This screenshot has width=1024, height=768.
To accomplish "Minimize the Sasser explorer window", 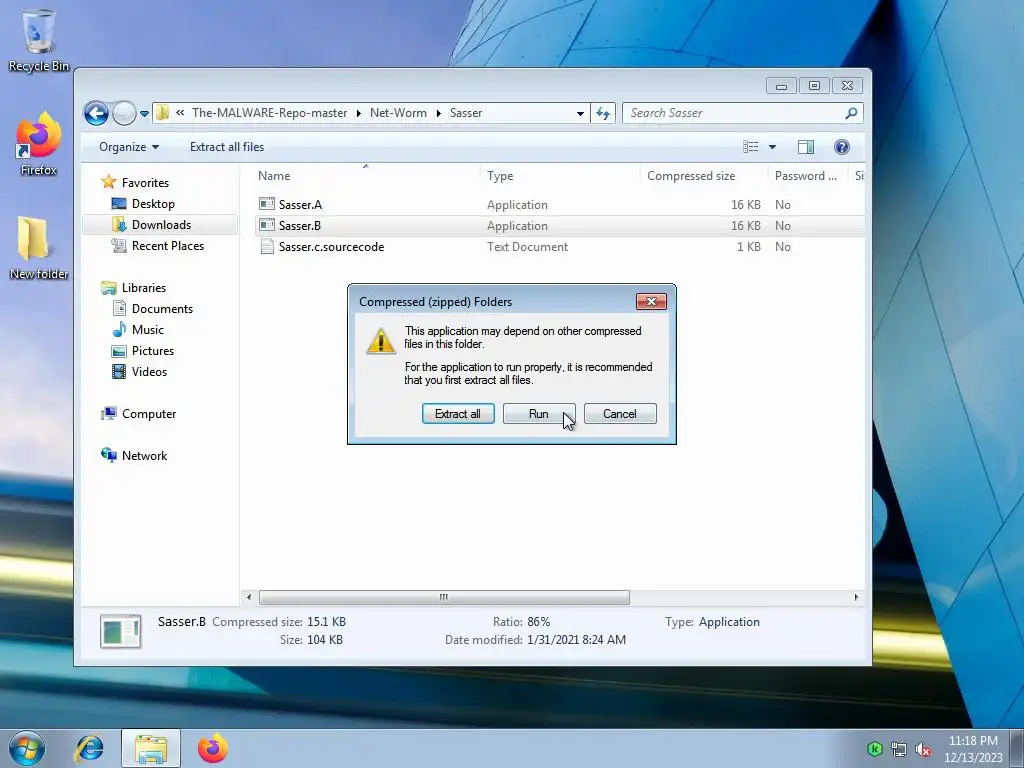I will coord(781,86).
